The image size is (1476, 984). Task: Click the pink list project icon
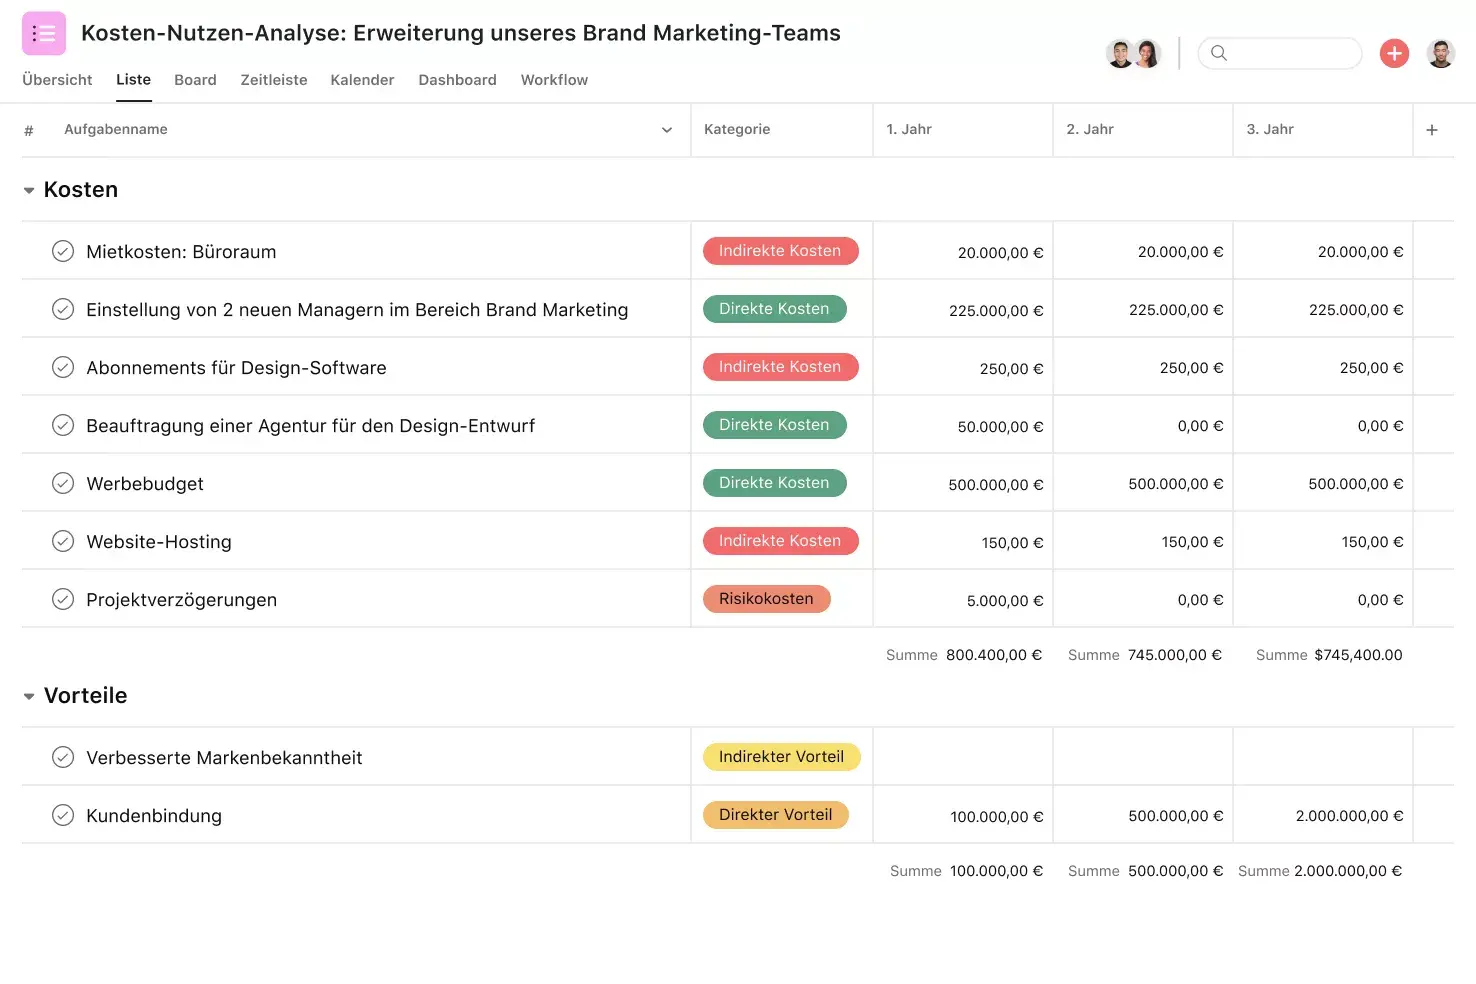(44, 33)
